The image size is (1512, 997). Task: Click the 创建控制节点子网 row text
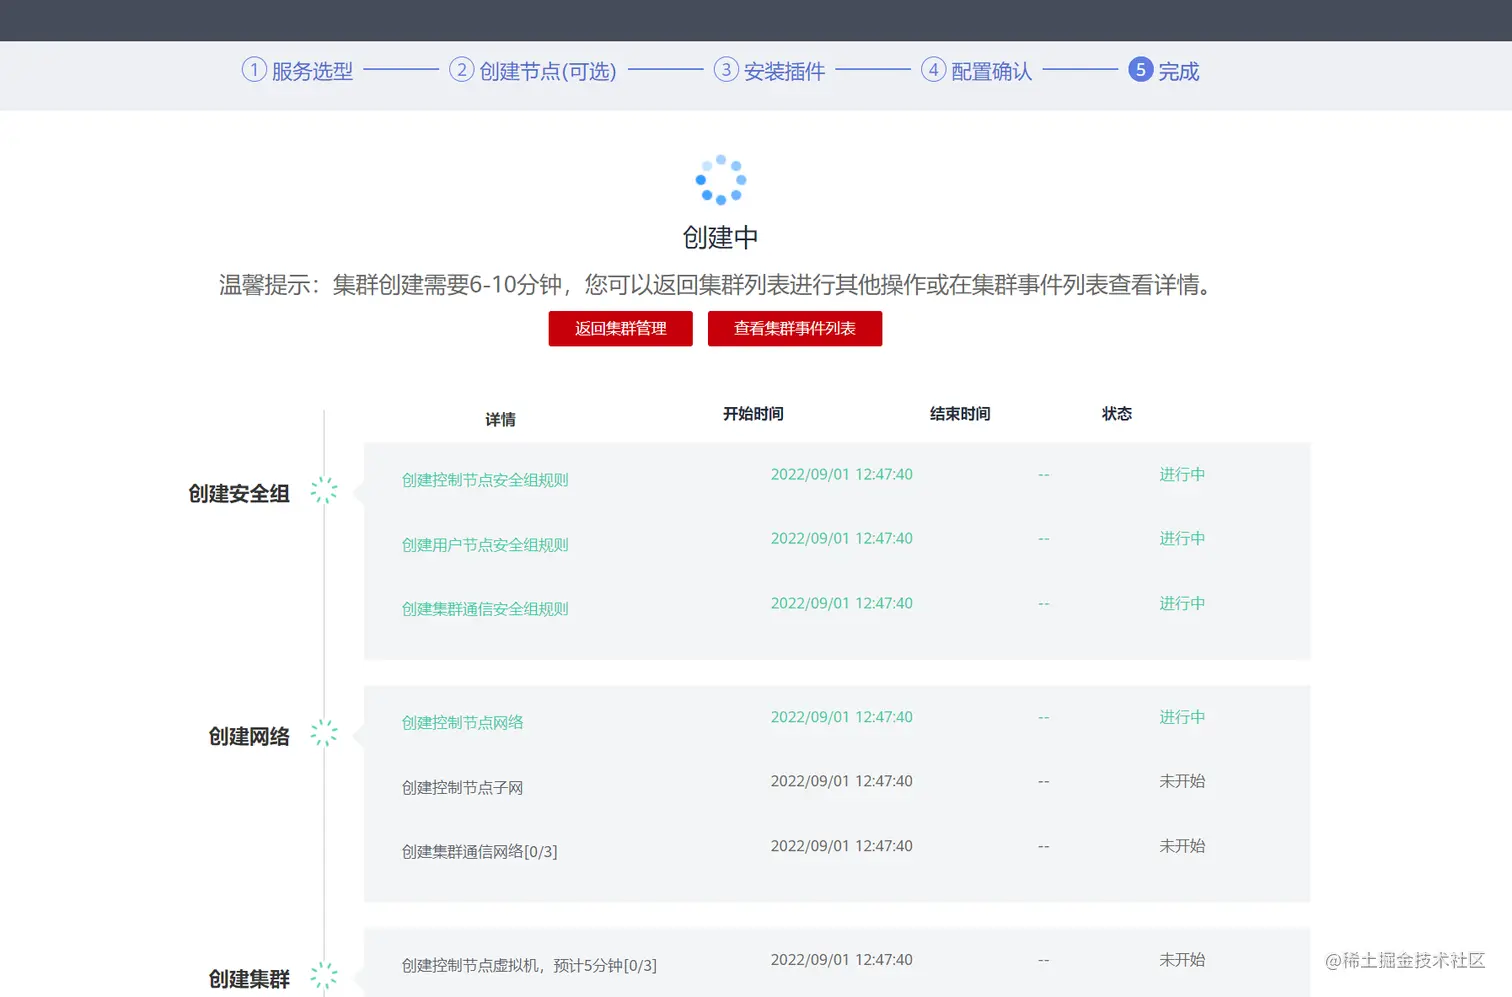pyautogui.click(x=462, y=788)
